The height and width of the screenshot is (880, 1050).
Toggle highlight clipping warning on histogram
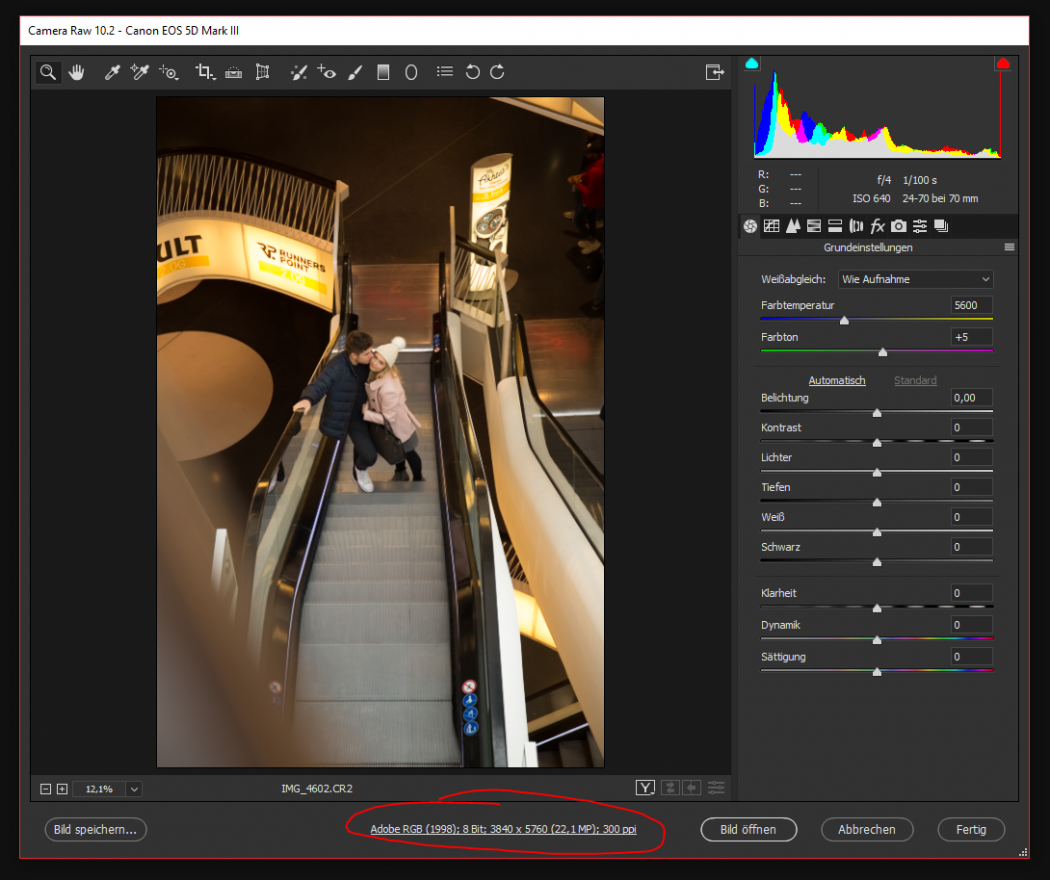(x=1003, y=63)
